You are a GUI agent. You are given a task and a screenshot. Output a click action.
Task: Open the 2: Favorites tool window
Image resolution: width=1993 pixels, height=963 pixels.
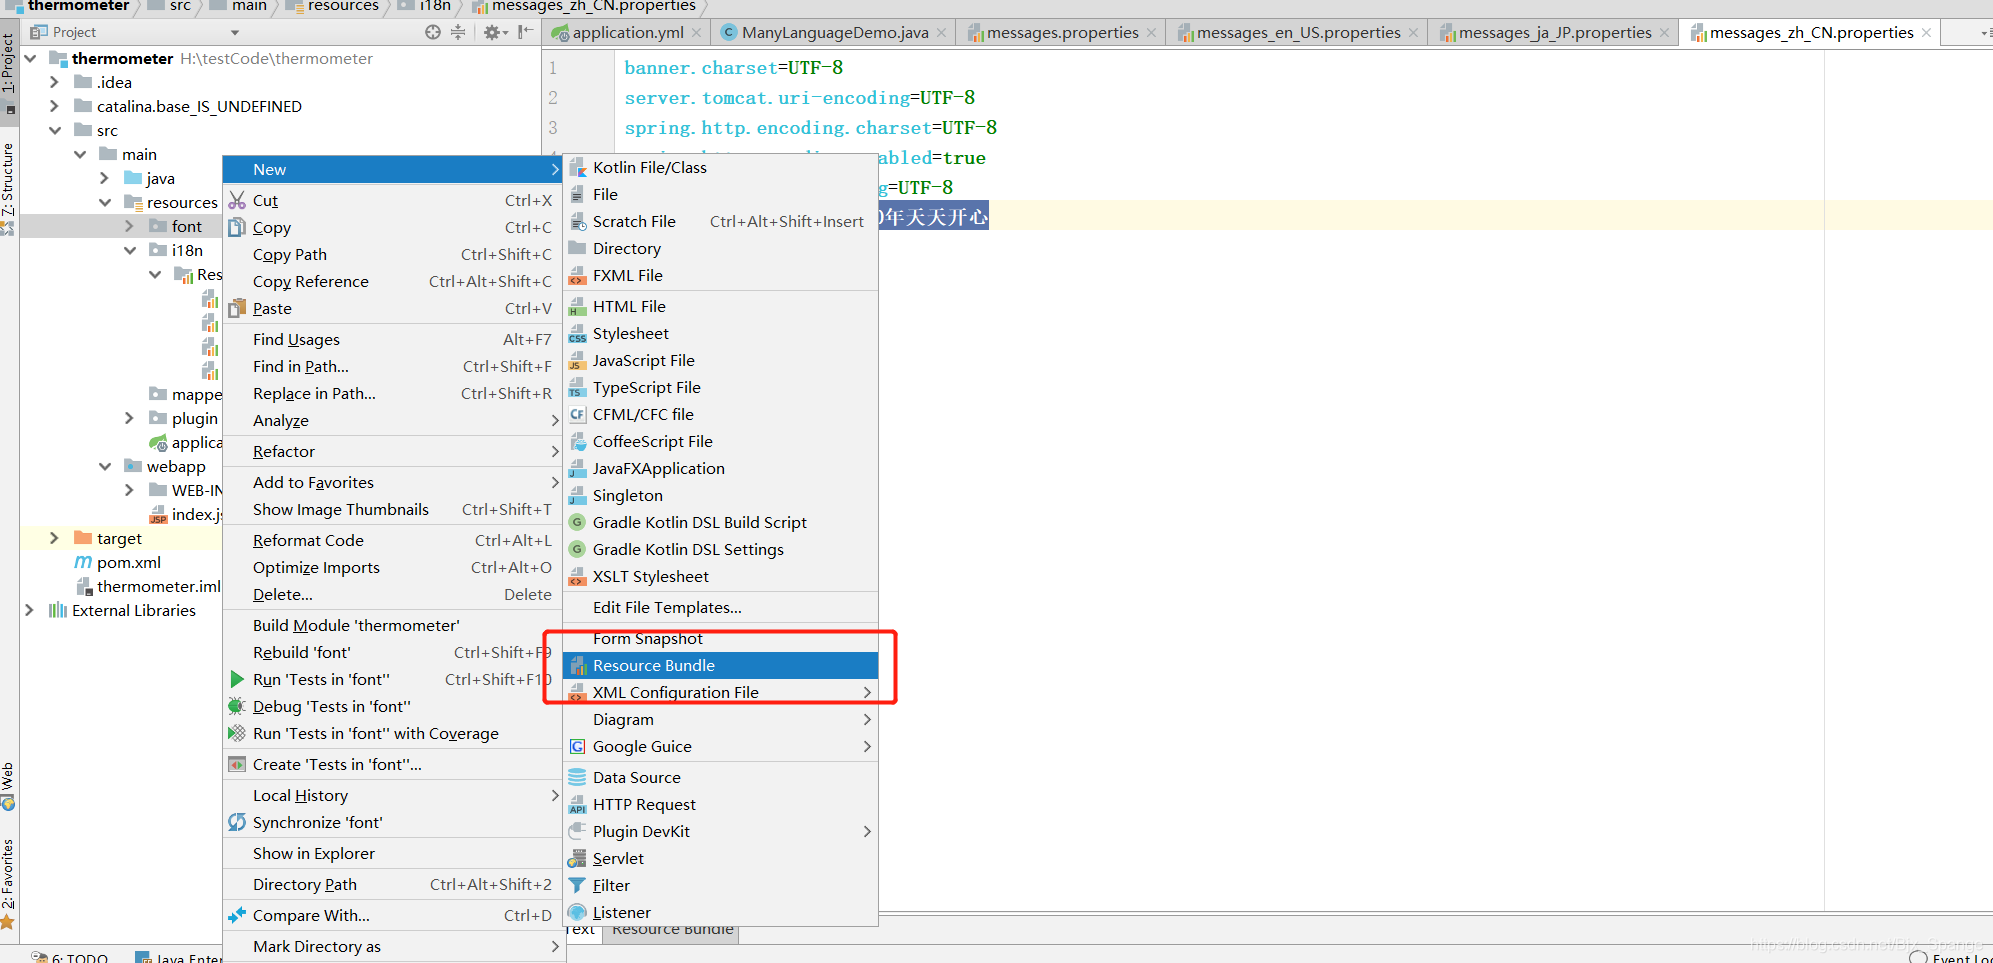point(9,882)
